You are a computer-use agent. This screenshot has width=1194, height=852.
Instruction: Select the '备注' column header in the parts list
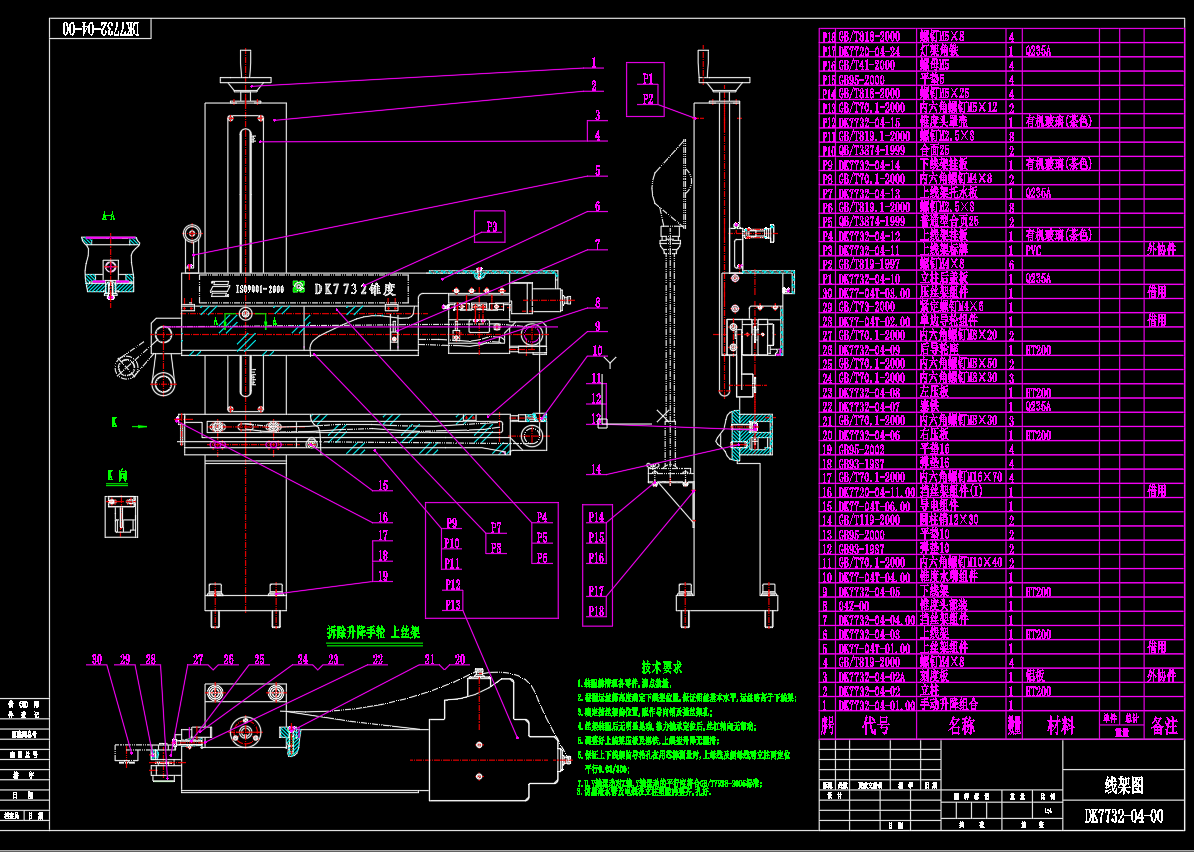[1164, 726]
